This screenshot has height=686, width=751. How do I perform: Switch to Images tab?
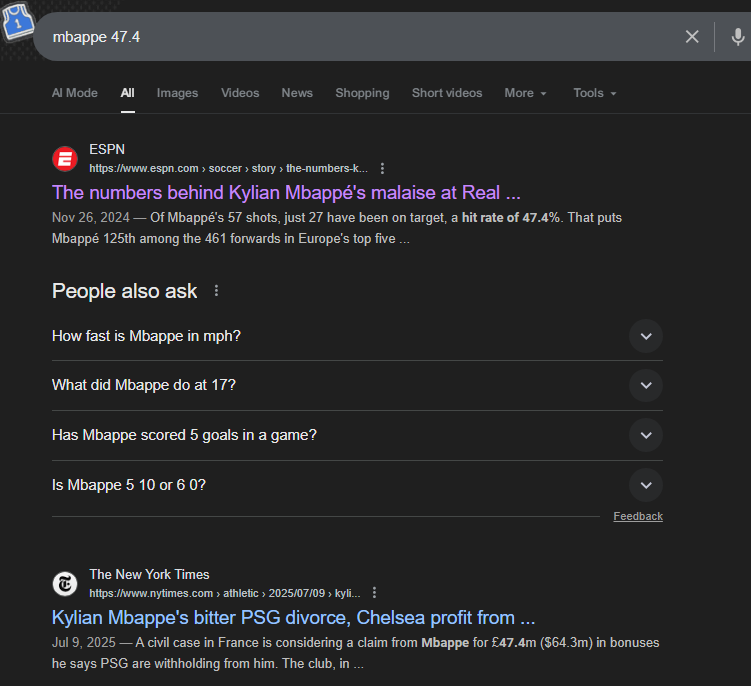(x=177, y=93)
